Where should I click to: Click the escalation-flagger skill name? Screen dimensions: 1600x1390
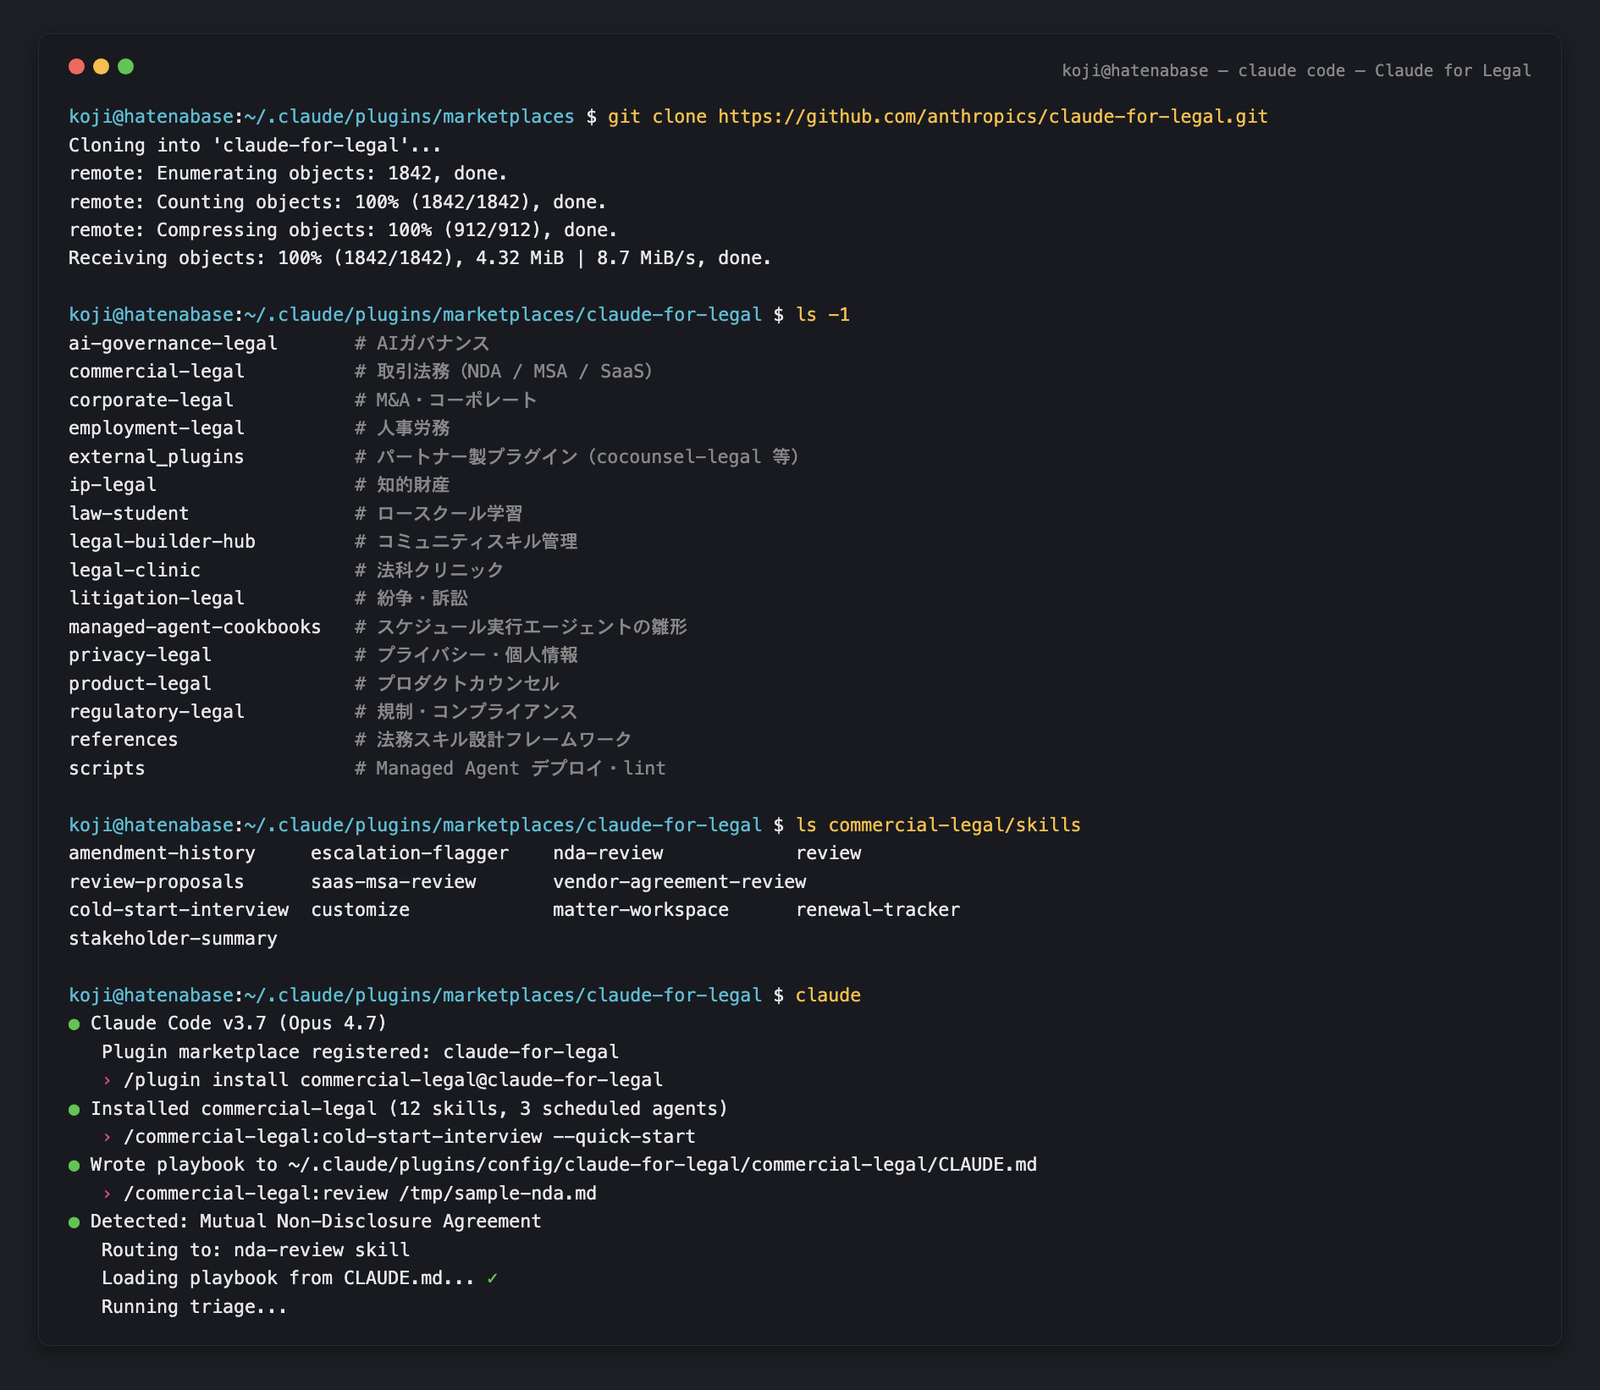[410, 853]
